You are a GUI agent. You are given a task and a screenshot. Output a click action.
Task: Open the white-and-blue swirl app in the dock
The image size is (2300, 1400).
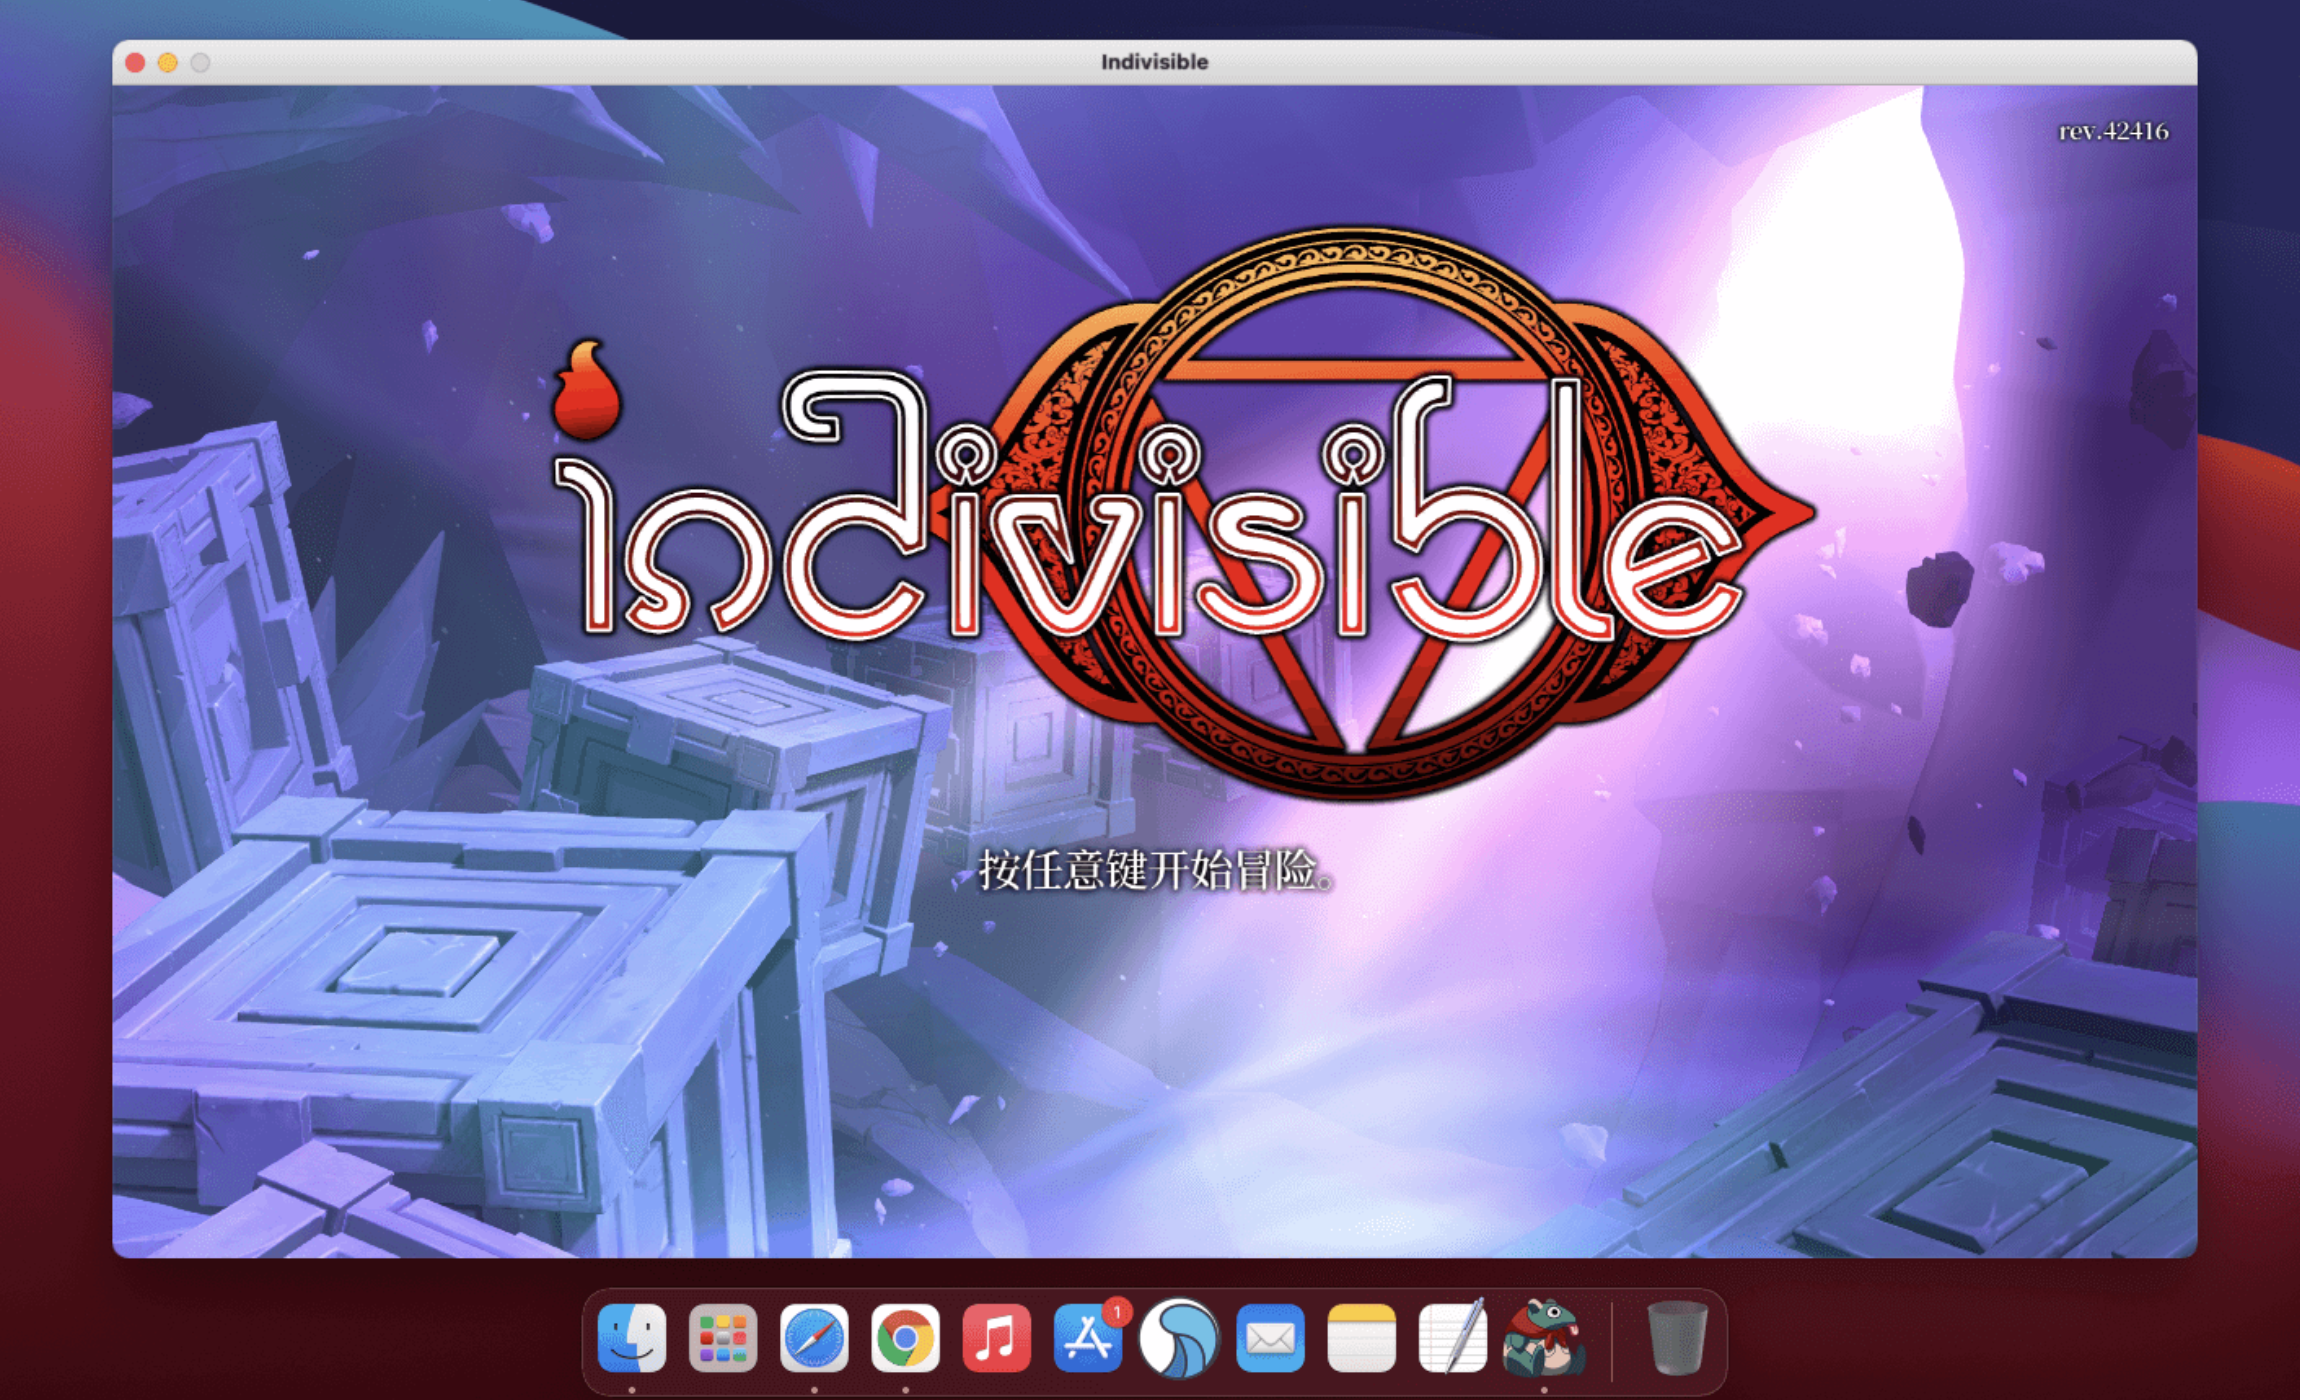coord(1179,1338)
